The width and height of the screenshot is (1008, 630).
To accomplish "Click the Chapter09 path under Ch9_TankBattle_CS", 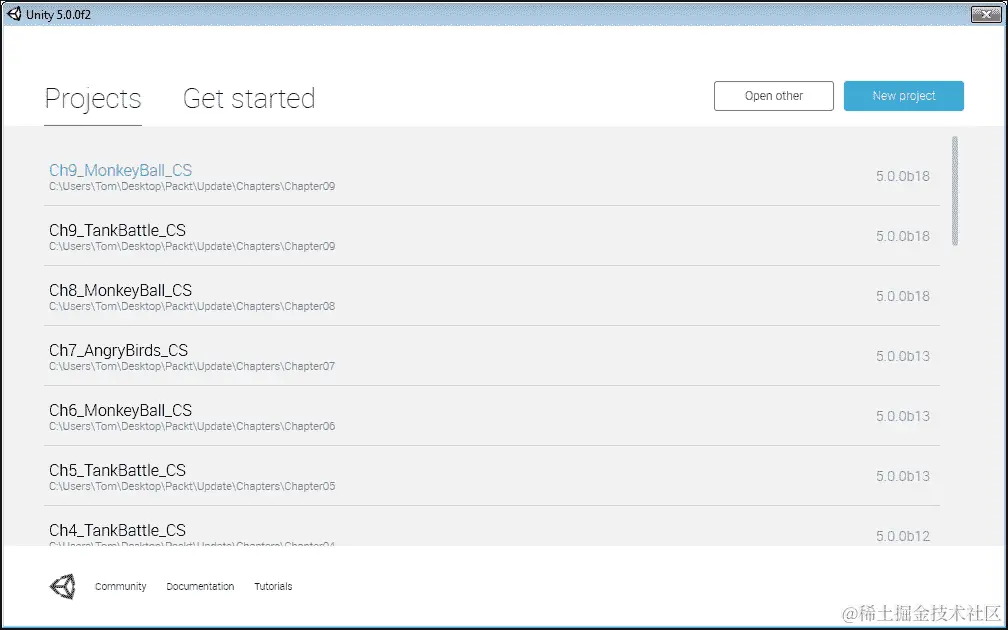I will click(192, 246).
